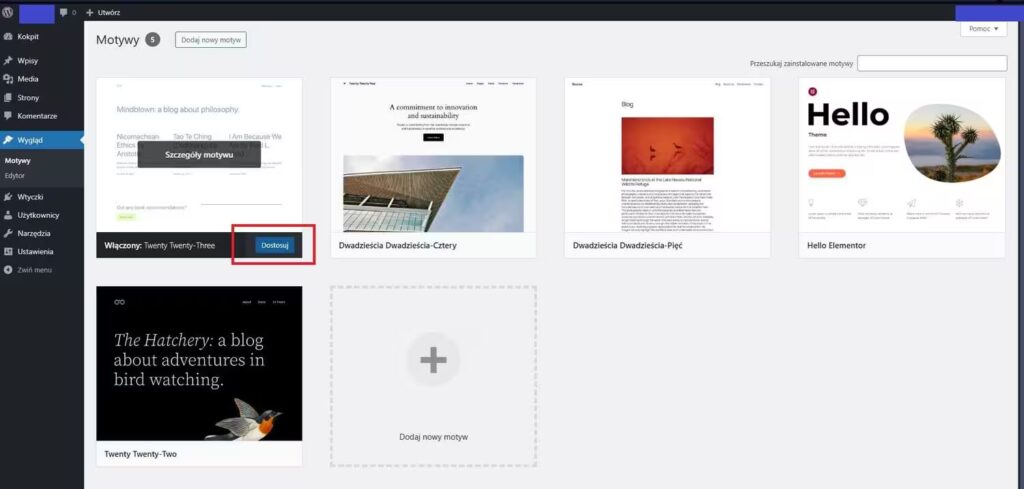The height and width of the screenshot is (489, 1024).
Task: Click the Motywy page heading
Action: pos(118,40)
